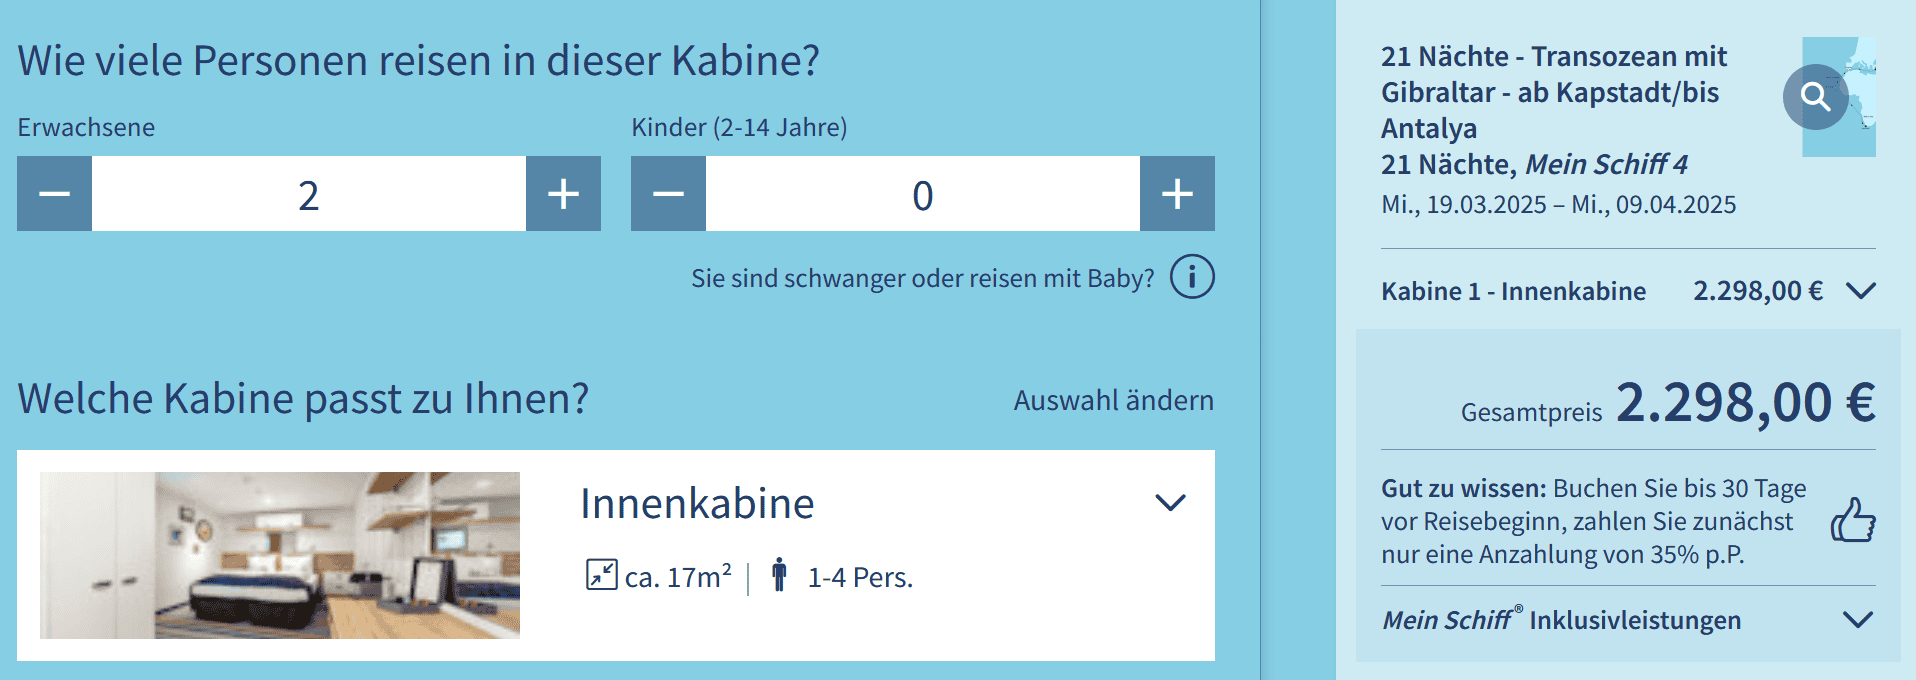Image resolution: width=1916 pixels, height=680 pixels.
Task: Open the route map magnifier icon
Action: 1815,97
